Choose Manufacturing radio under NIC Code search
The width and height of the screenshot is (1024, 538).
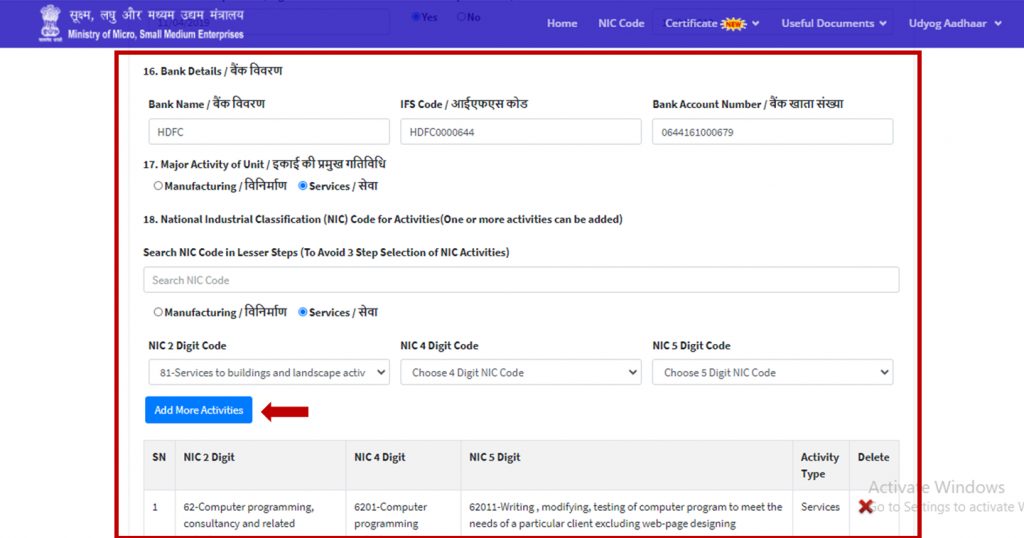[x=158, y=312]
